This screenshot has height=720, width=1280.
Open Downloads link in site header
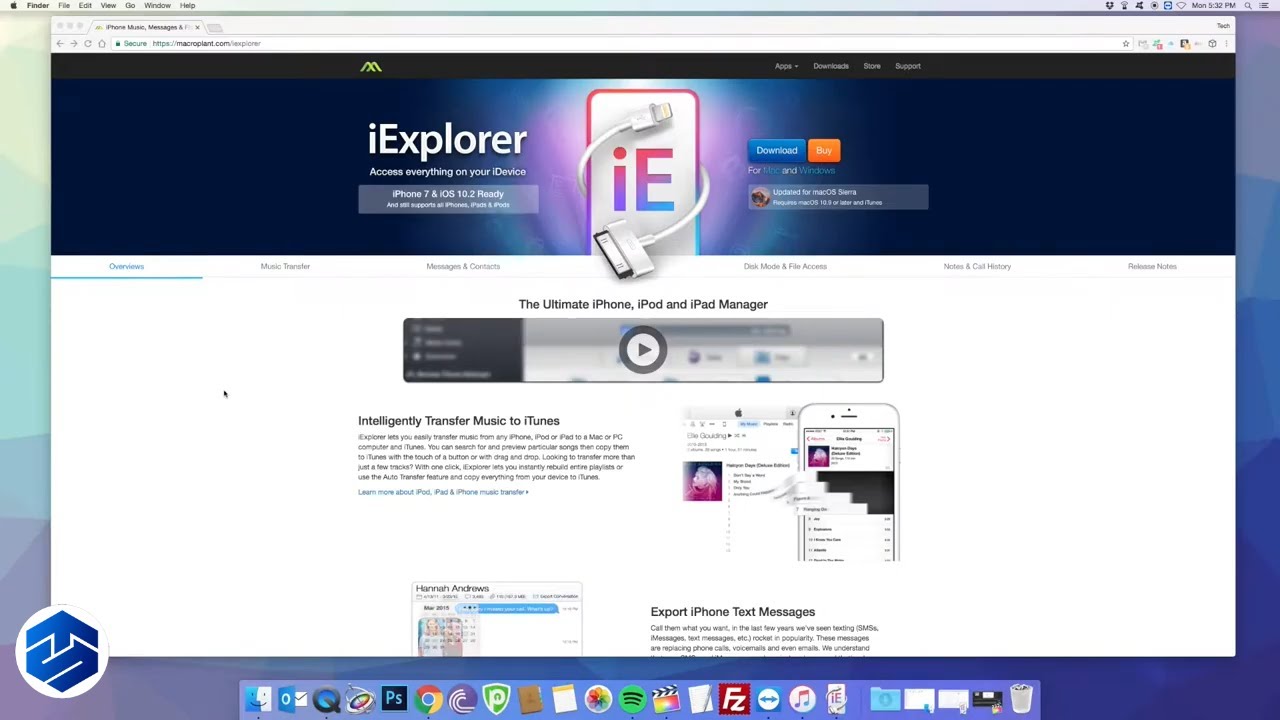tap(831, 66)
